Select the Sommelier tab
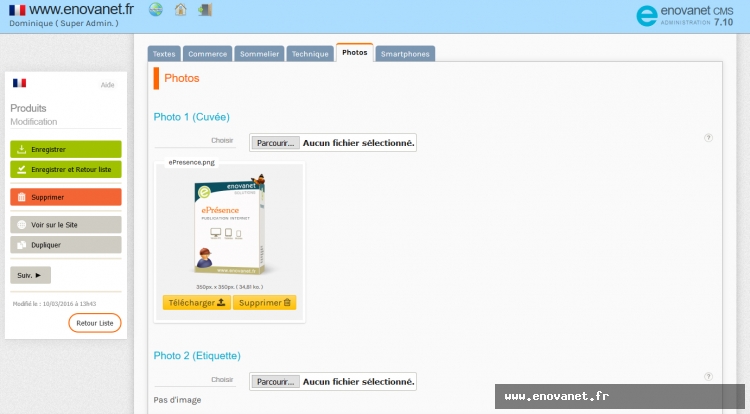This screenshot has height=414, width=750. pos(259,54)
